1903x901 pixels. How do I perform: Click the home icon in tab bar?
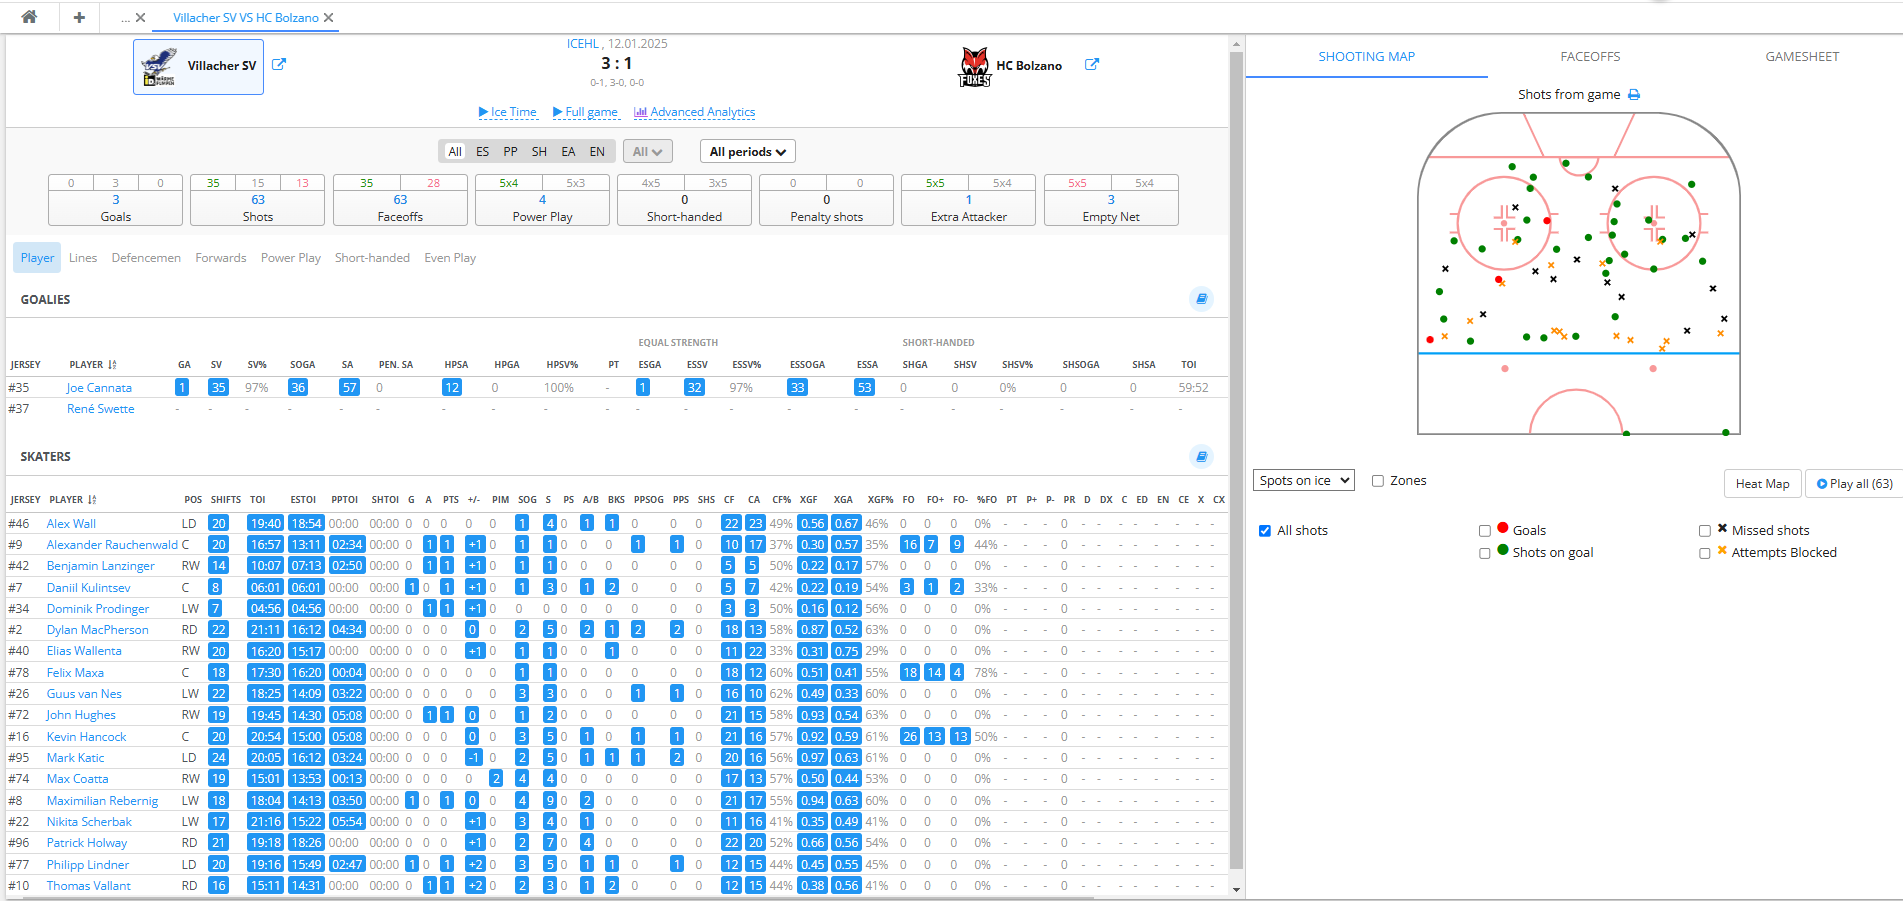tap(29, 17)
